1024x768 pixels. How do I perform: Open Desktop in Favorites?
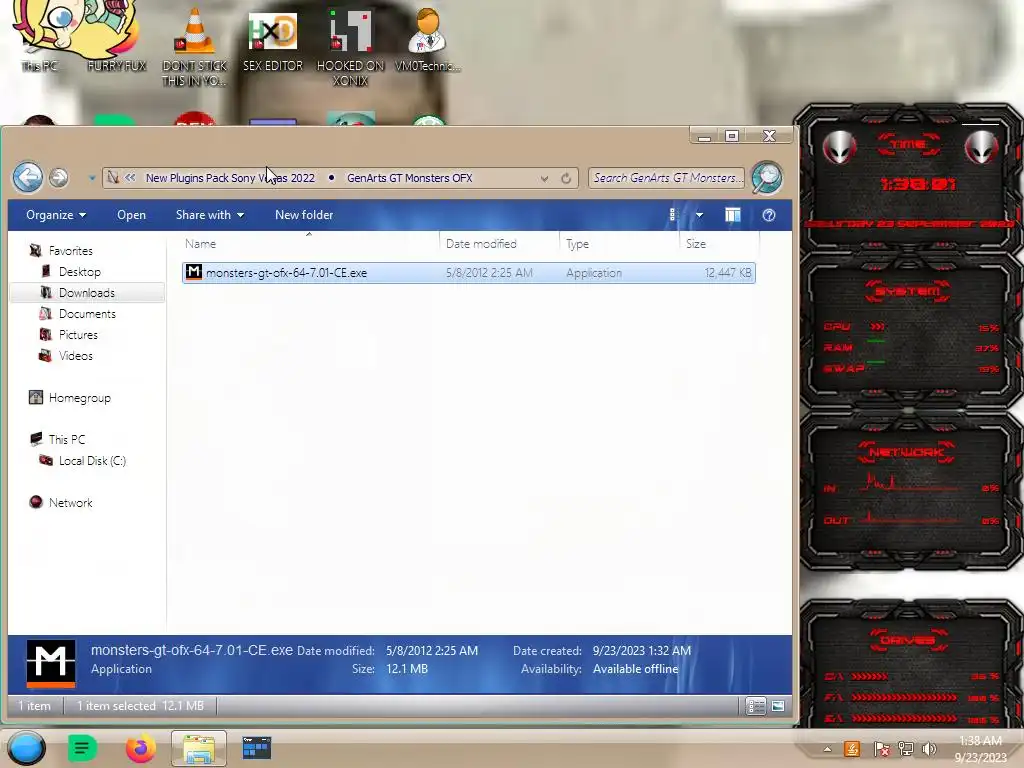(79, 272)
